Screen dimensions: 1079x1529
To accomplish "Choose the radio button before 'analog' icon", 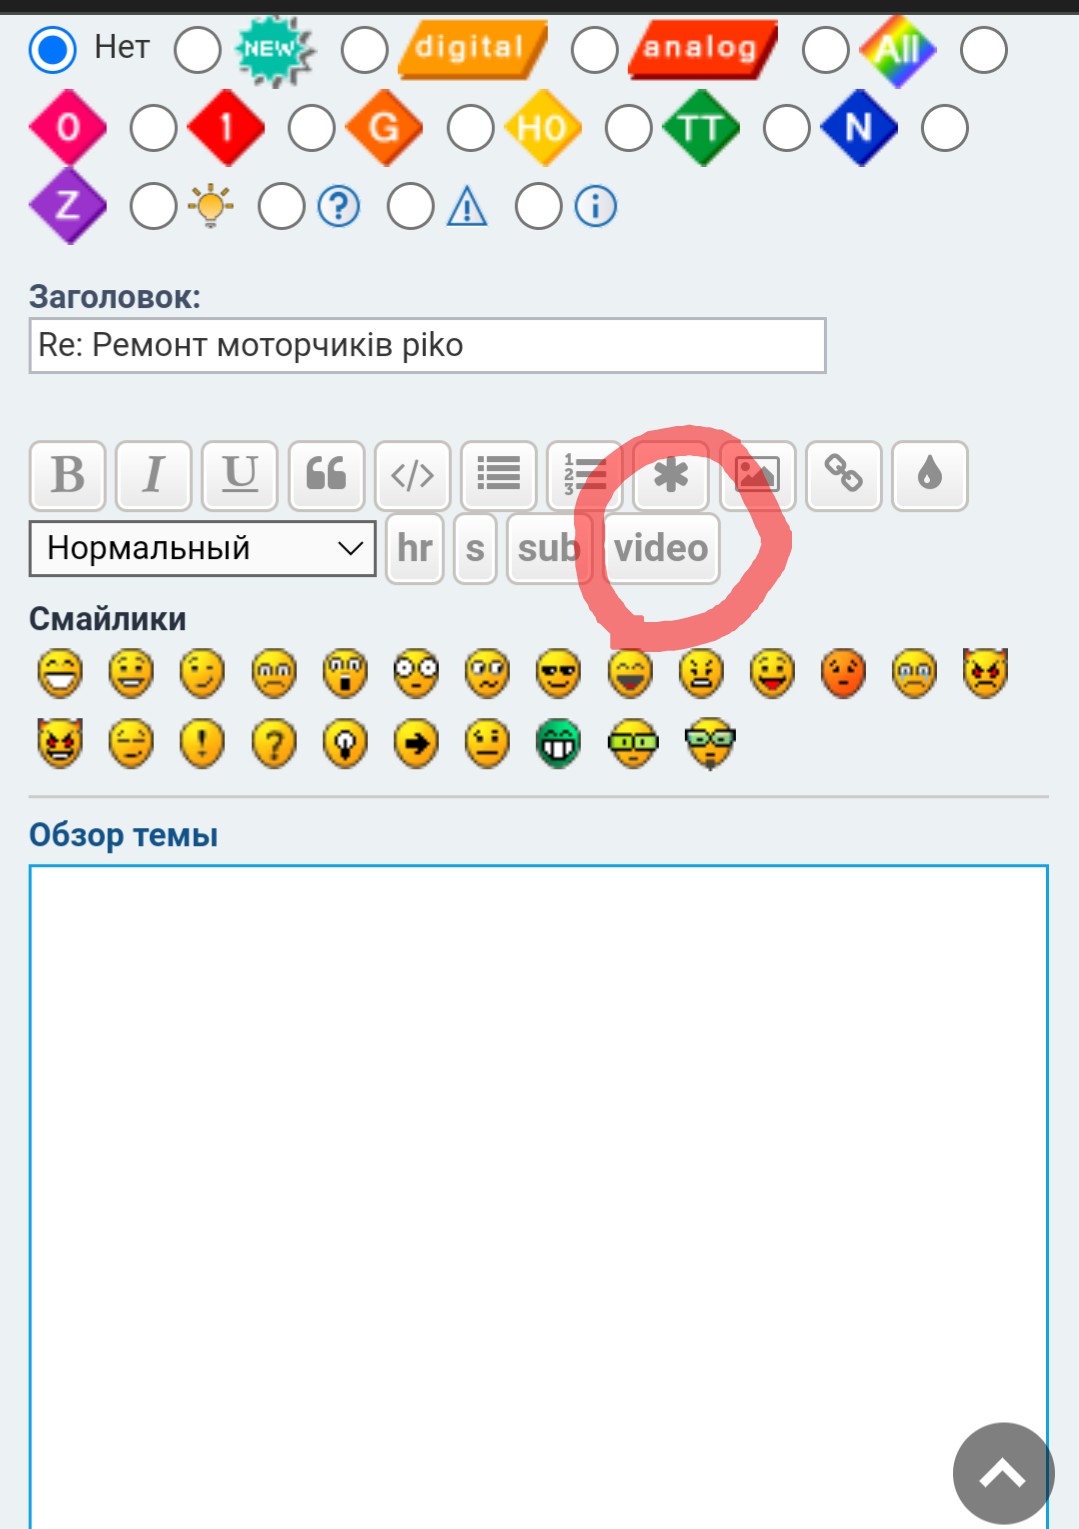I will 594,49.
